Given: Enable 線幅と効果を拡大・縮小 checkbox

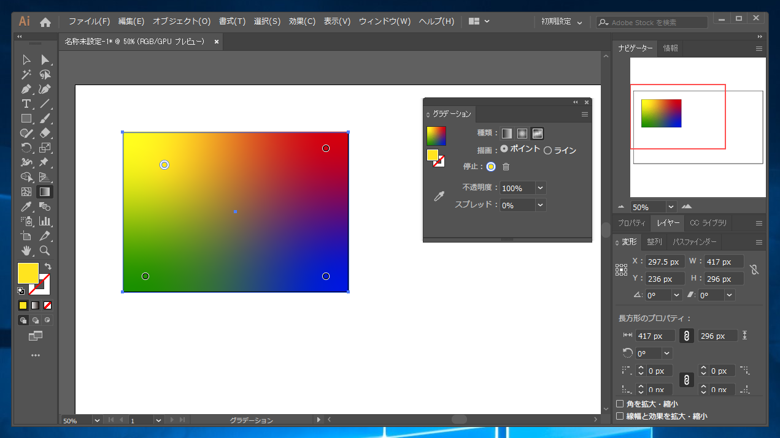Looking at the screenshot, I should pyautogui.click(x=620, y=416).
